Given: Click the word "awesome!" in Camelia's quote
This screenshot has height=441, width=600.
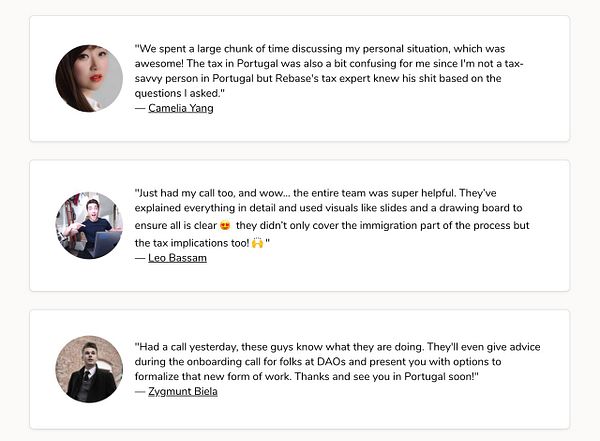Looking at the screenshot, I should coord(161,63).
